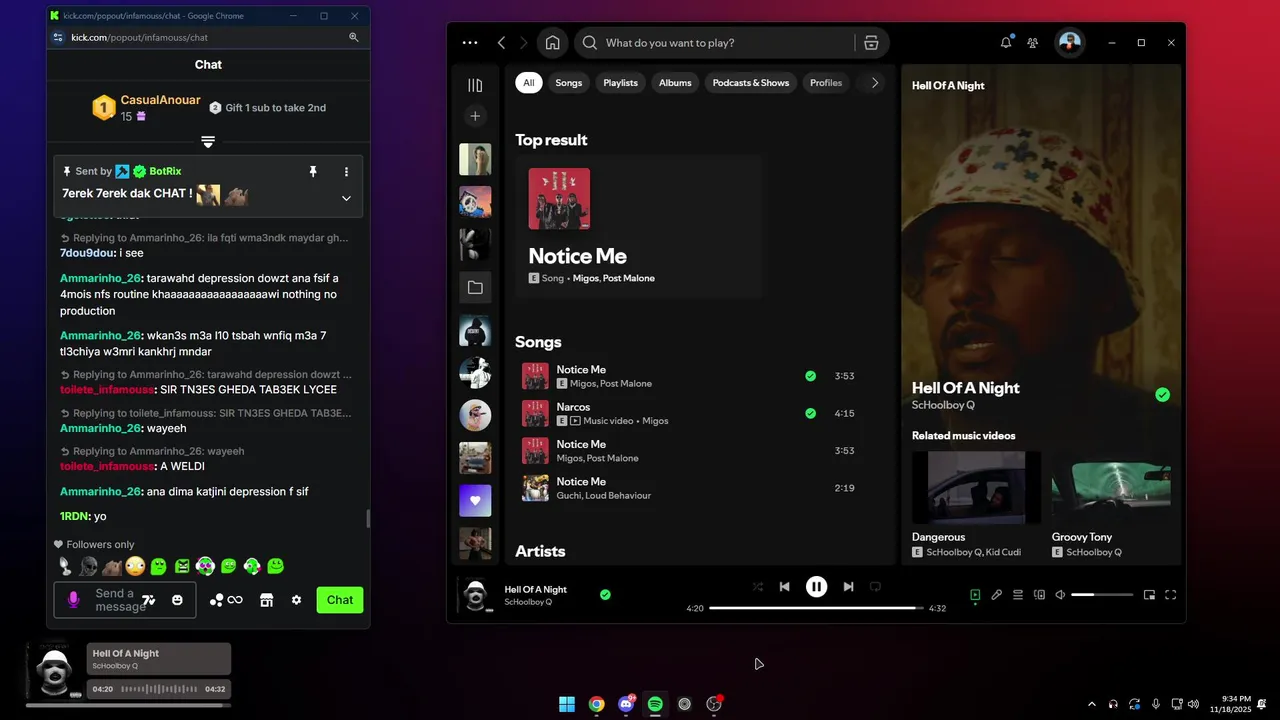
Task: Open the Browse icon in Spotify's search bar
Action: 871,43
